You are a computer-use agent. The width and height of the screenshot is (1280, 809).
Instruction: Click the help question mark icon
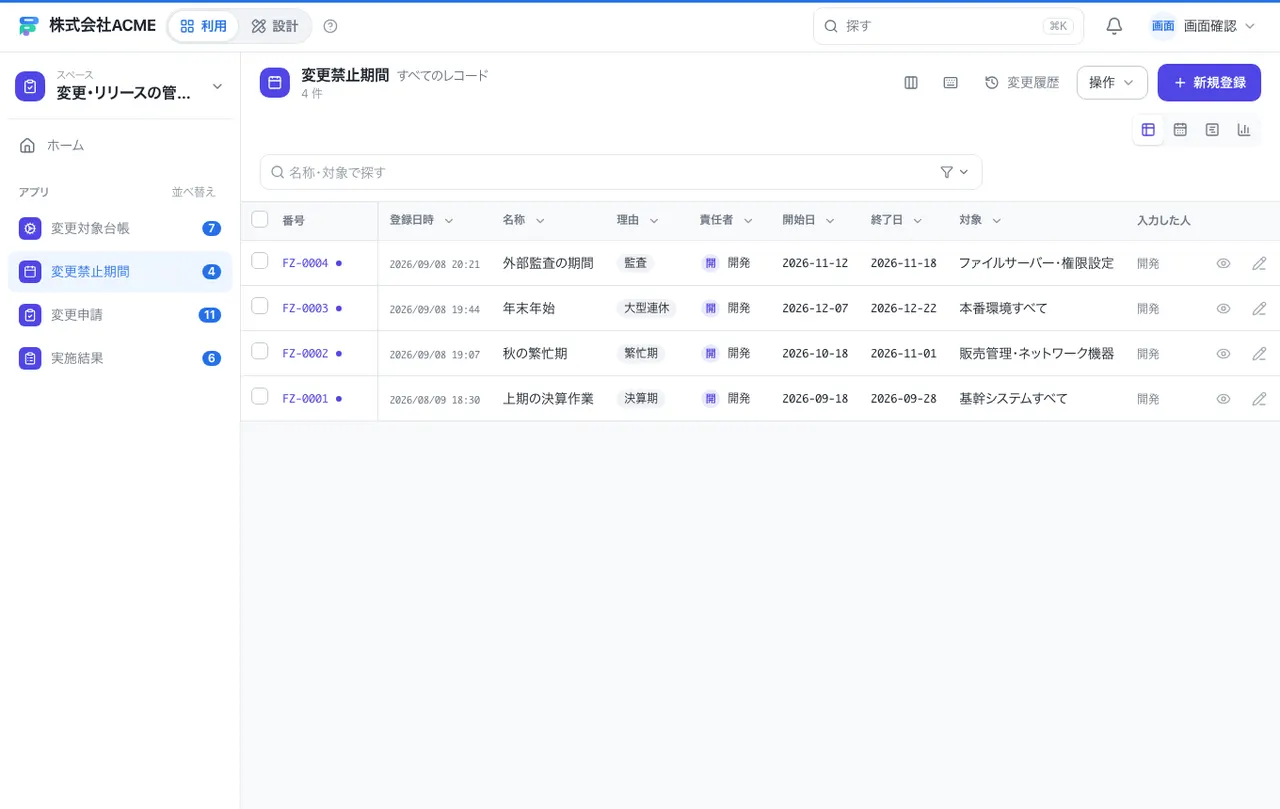(x=331, y=26)
